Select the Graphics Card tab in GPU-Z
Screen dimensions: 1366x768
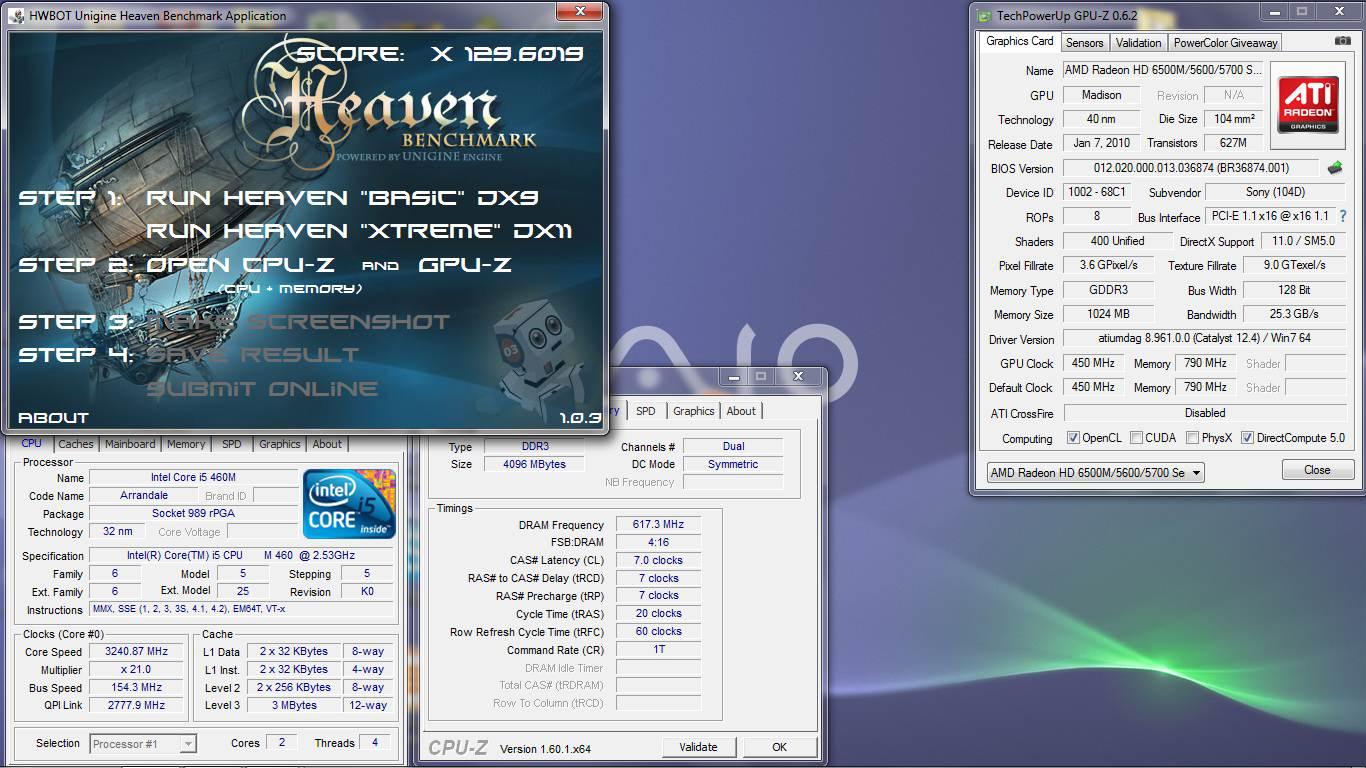pos(1019,41)
